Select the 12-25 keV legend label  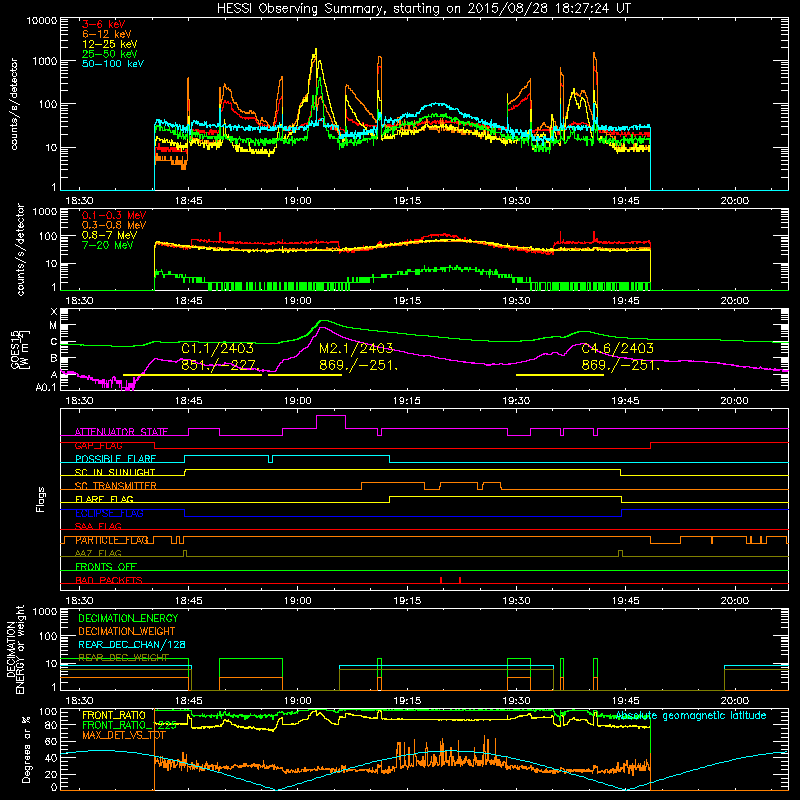tap(110, 44)
